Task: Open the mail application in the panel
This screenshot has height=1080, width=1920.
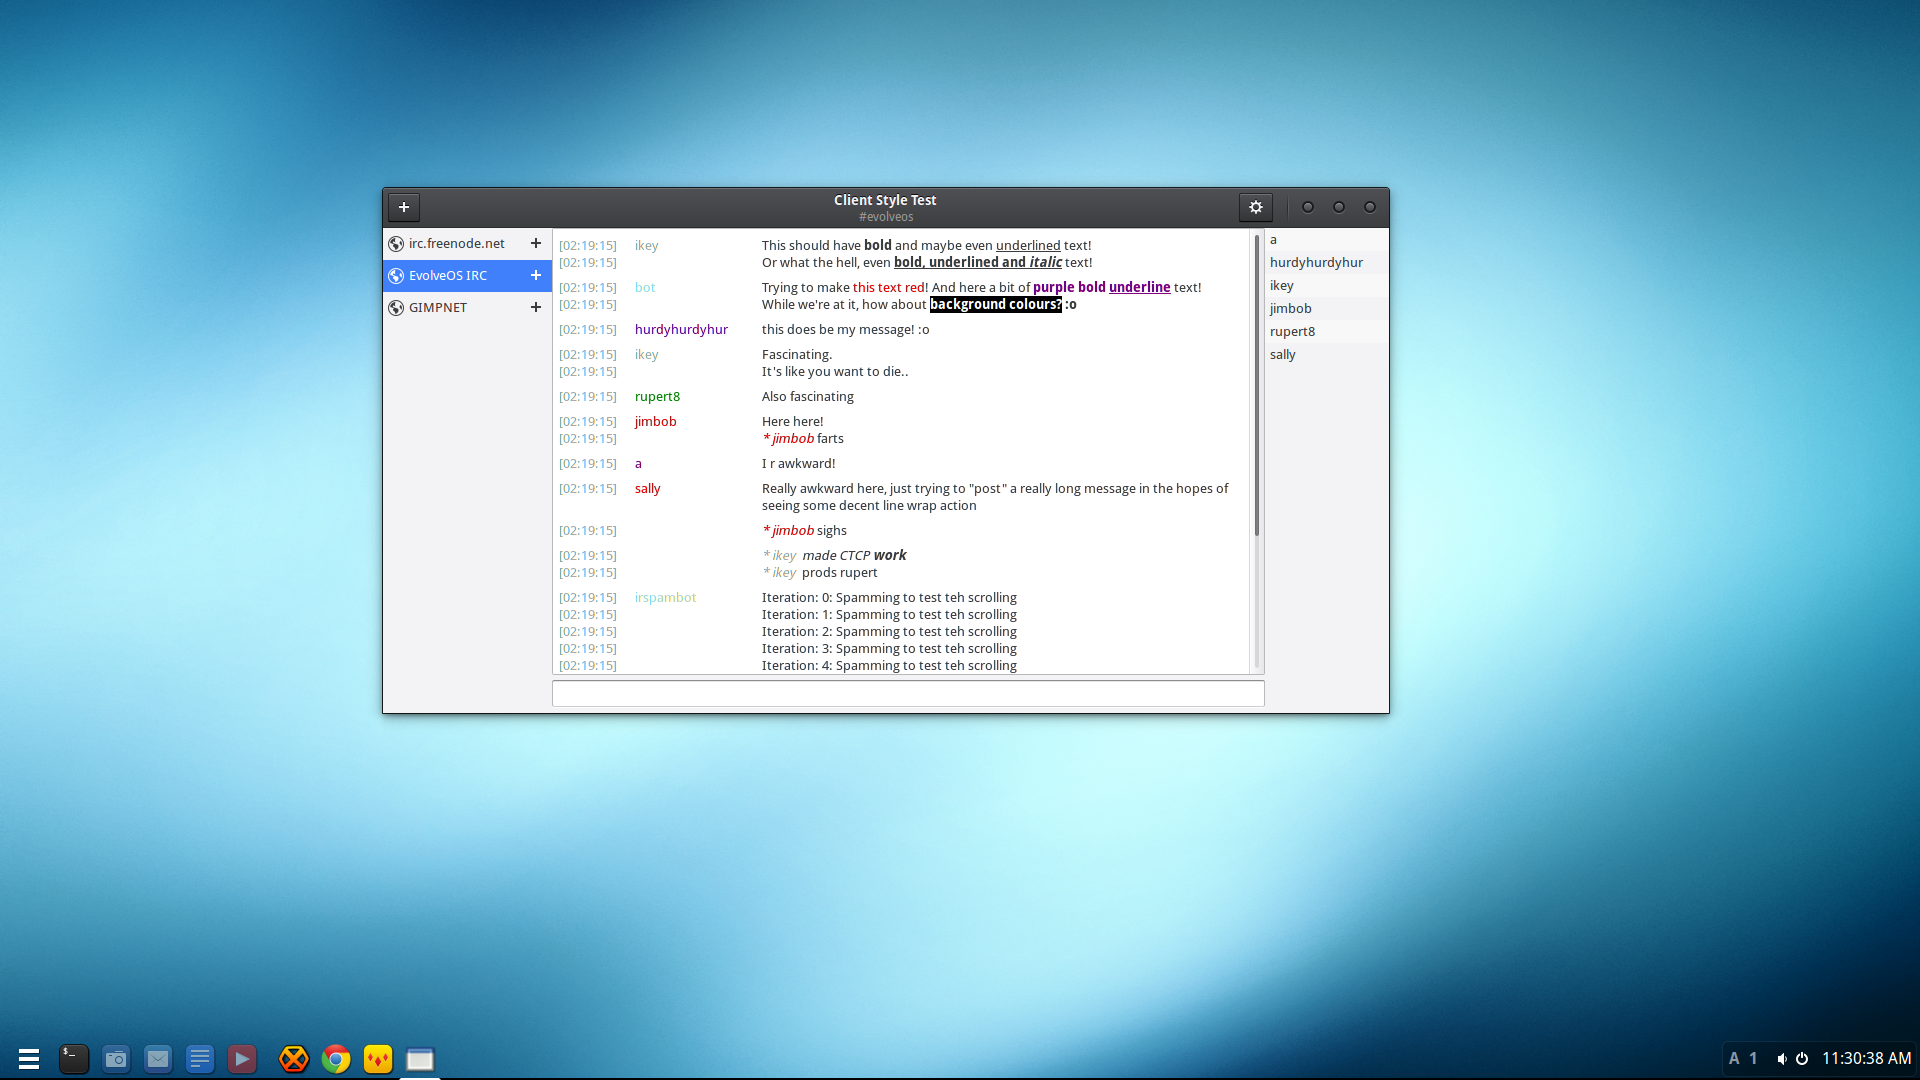Action: (158, 1059)
